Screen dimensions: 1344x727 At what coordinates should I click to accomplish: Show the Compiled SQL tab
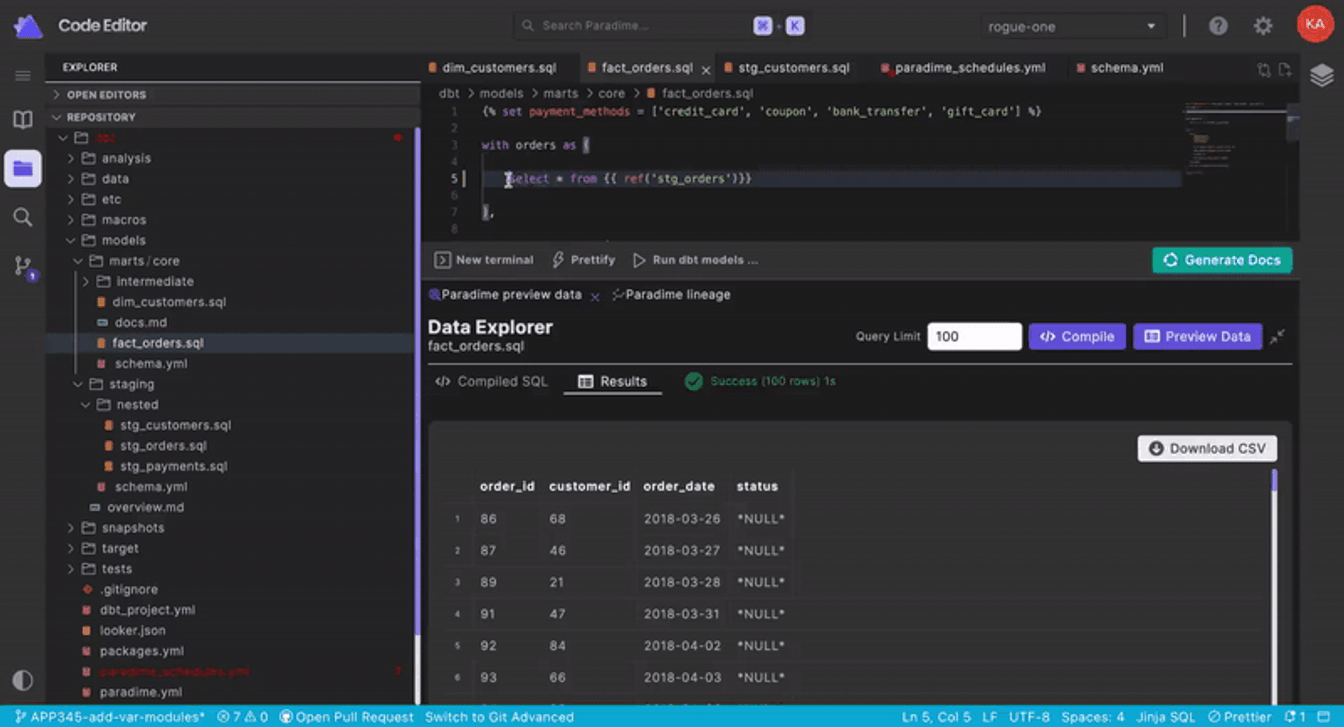[x=492, y=382]
